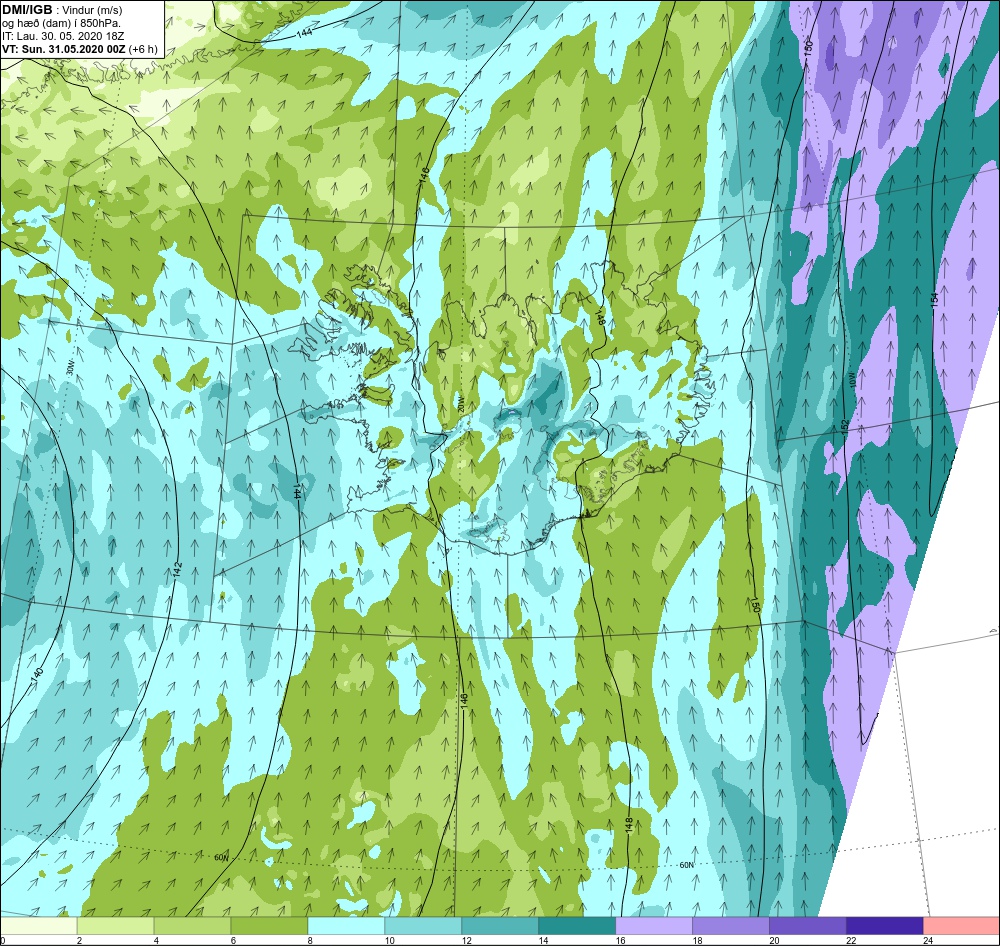The width and height of the screenshot is (1000, 946).
Task: Click the legend tick label '24'
Action: [x=928, y=940]
